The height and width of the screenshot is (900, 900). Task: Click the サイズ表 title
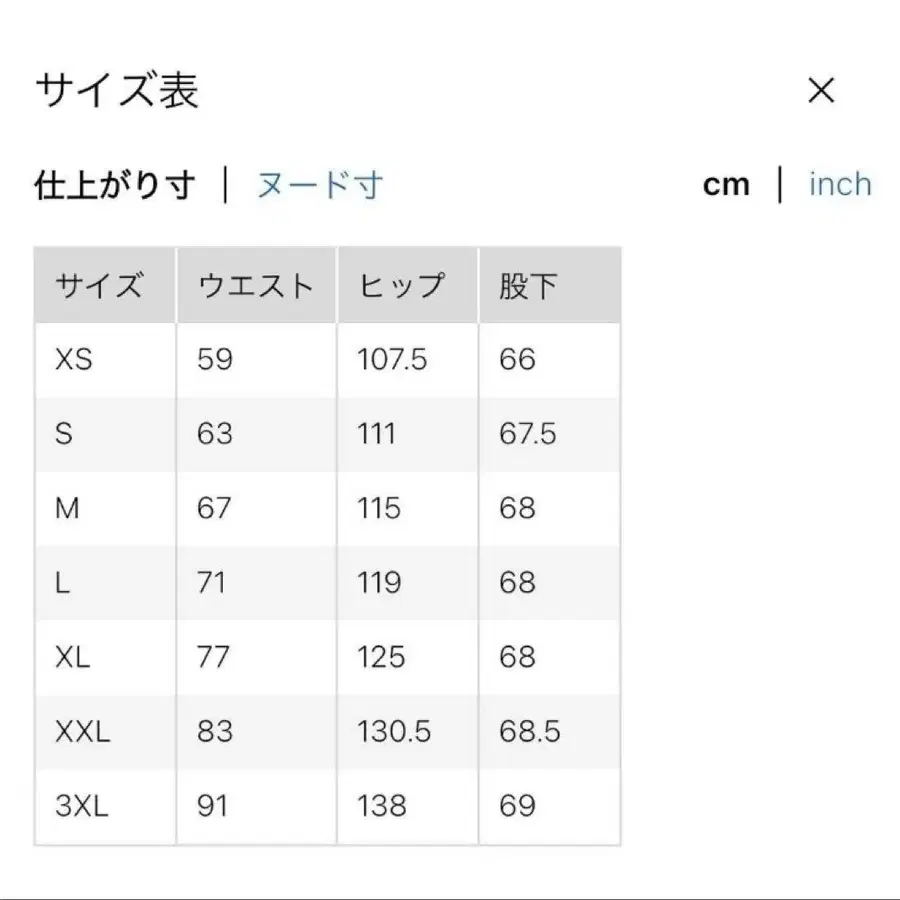(117, 88)
